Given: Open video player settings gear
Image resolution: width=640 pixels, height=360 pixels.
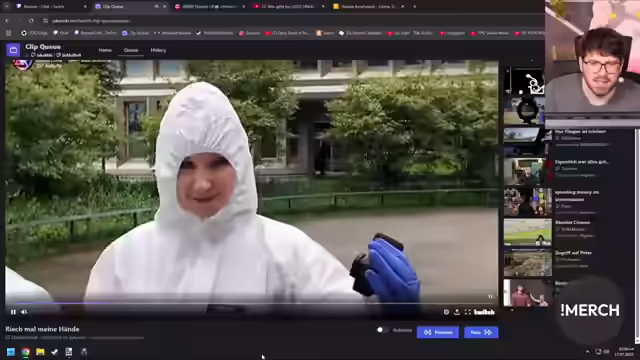Looking at the screenshot, I should tap(447, 312).
